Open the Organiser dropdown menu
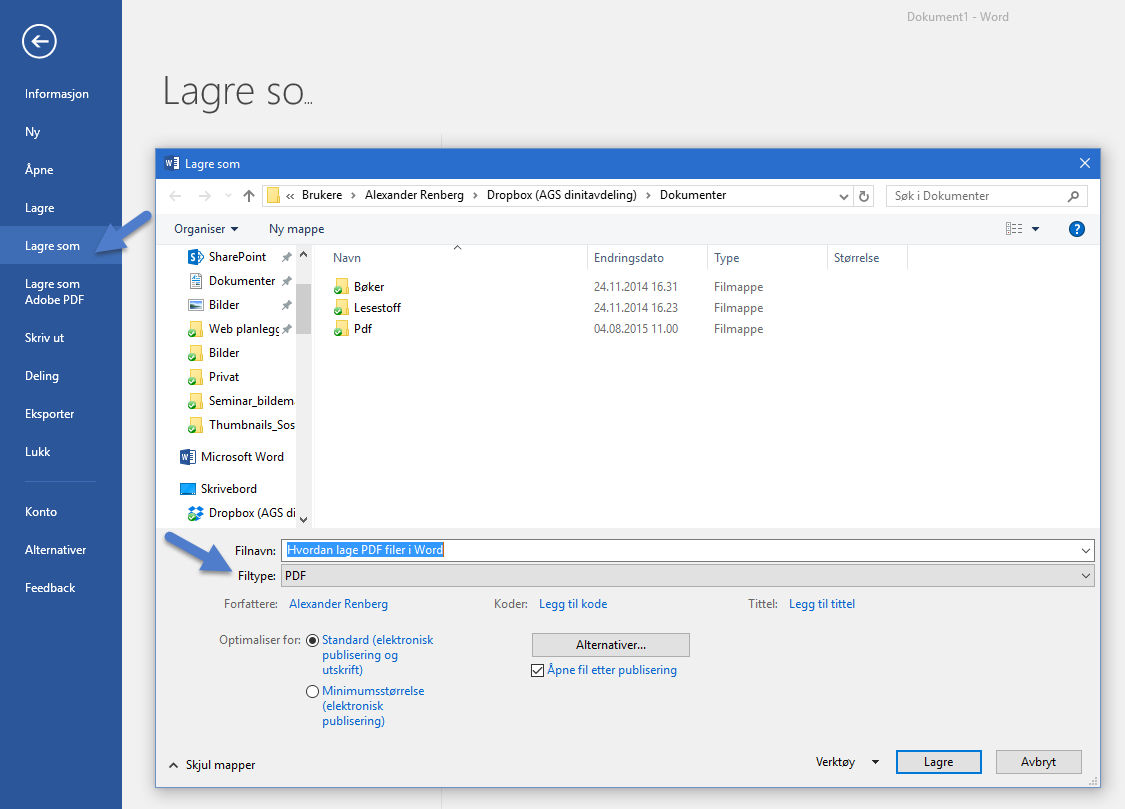 (206, 229)
